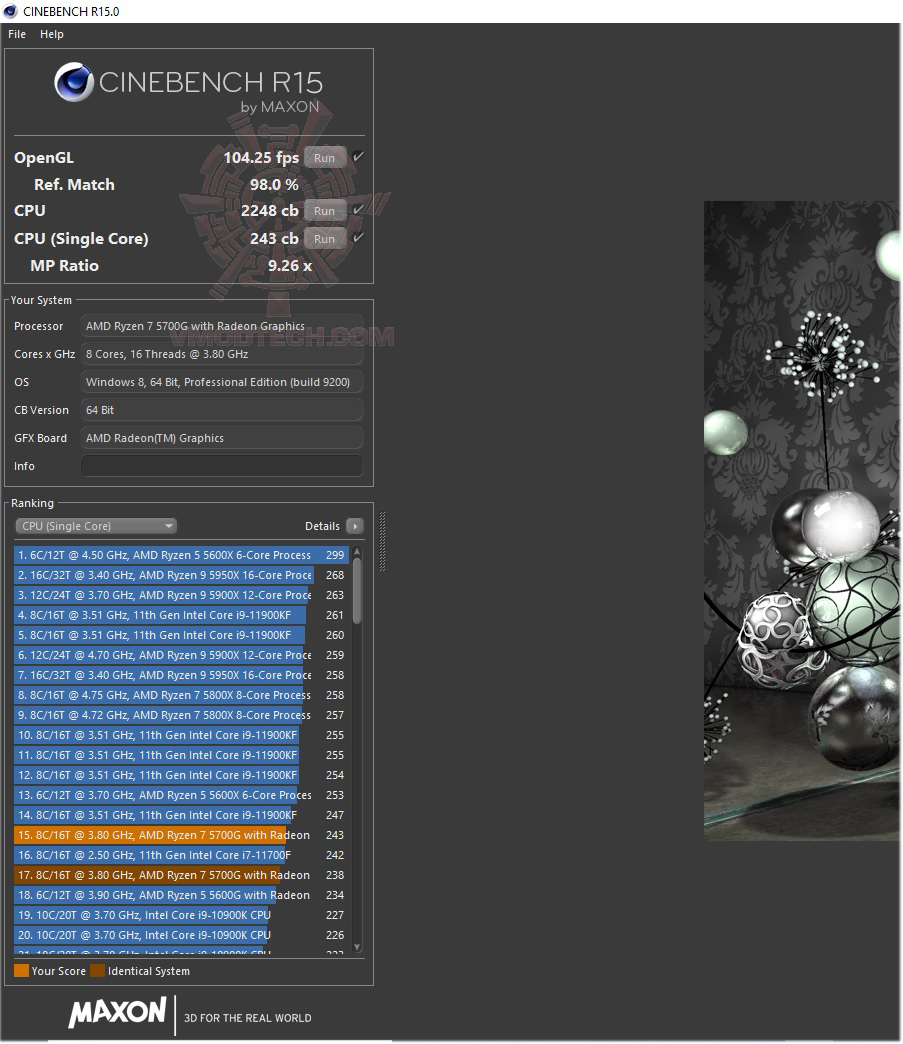Image resolution: width=903 pixels, height=1044 pixels.
Task: Select rank 15 Ryzen 7 5700G your score
Action: tap(181, 835)
